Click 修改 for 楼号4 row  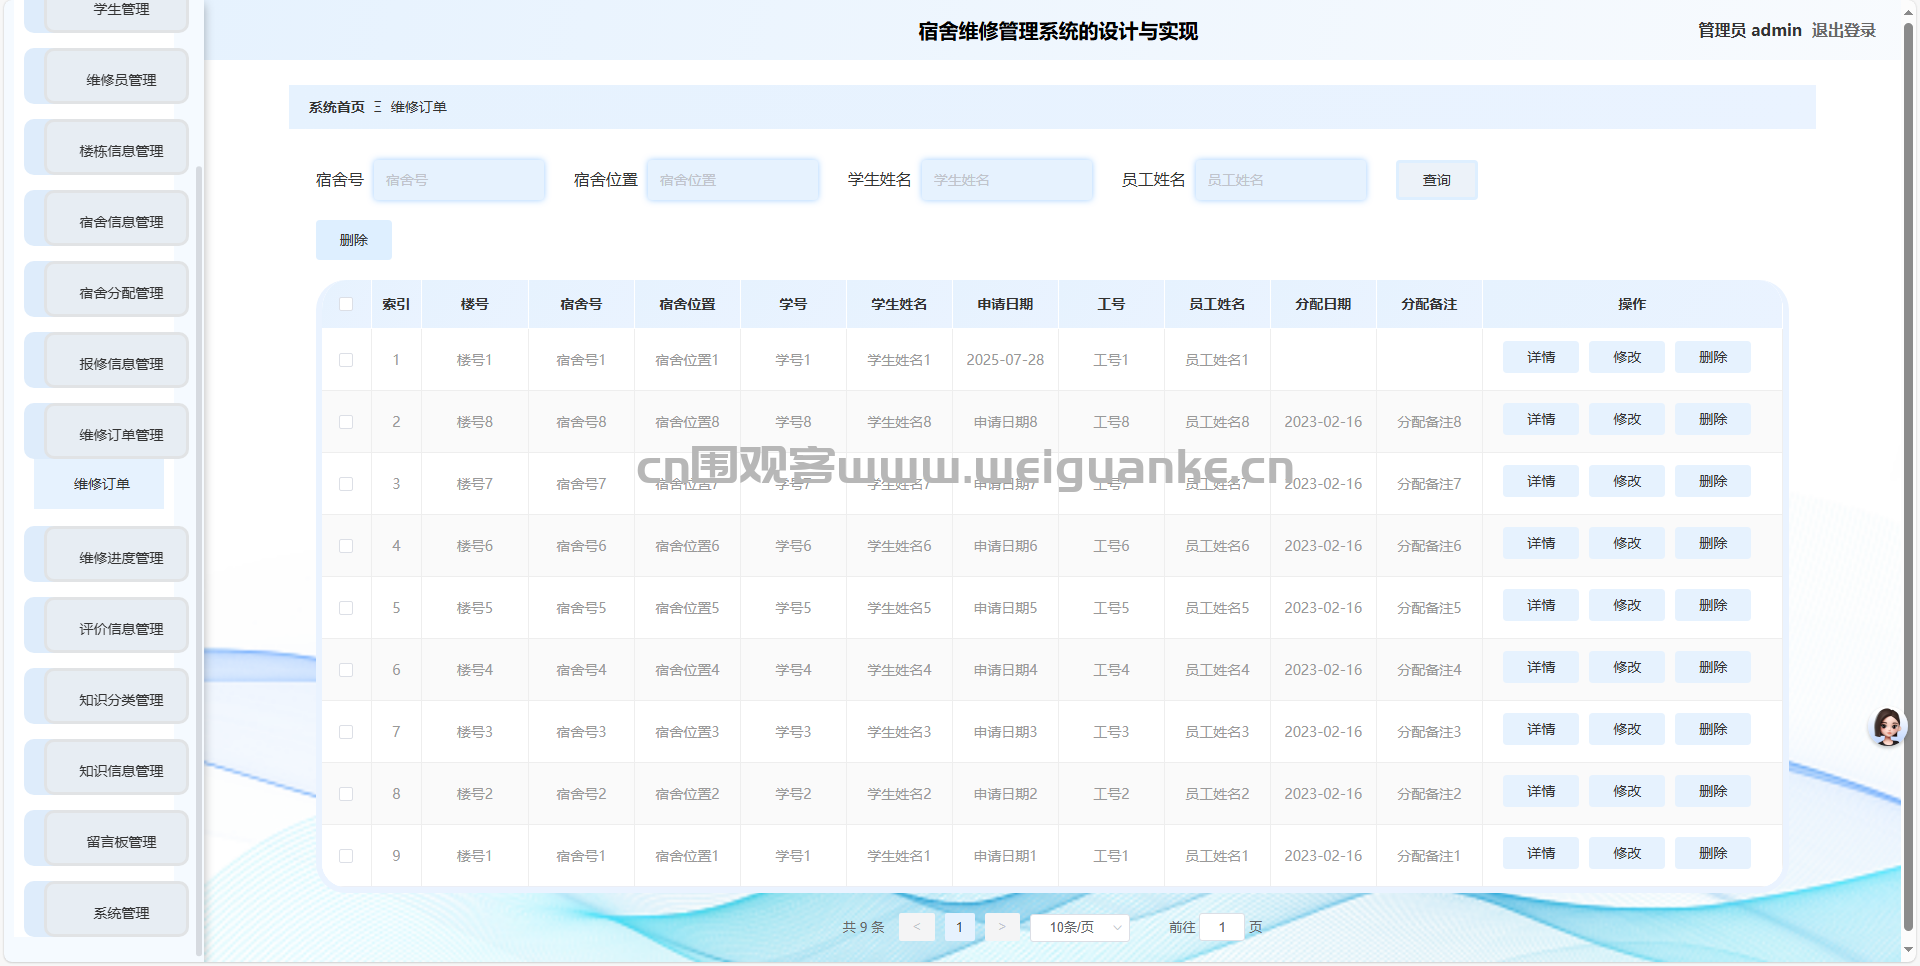pyautogui.click(x=1627, y=667)
